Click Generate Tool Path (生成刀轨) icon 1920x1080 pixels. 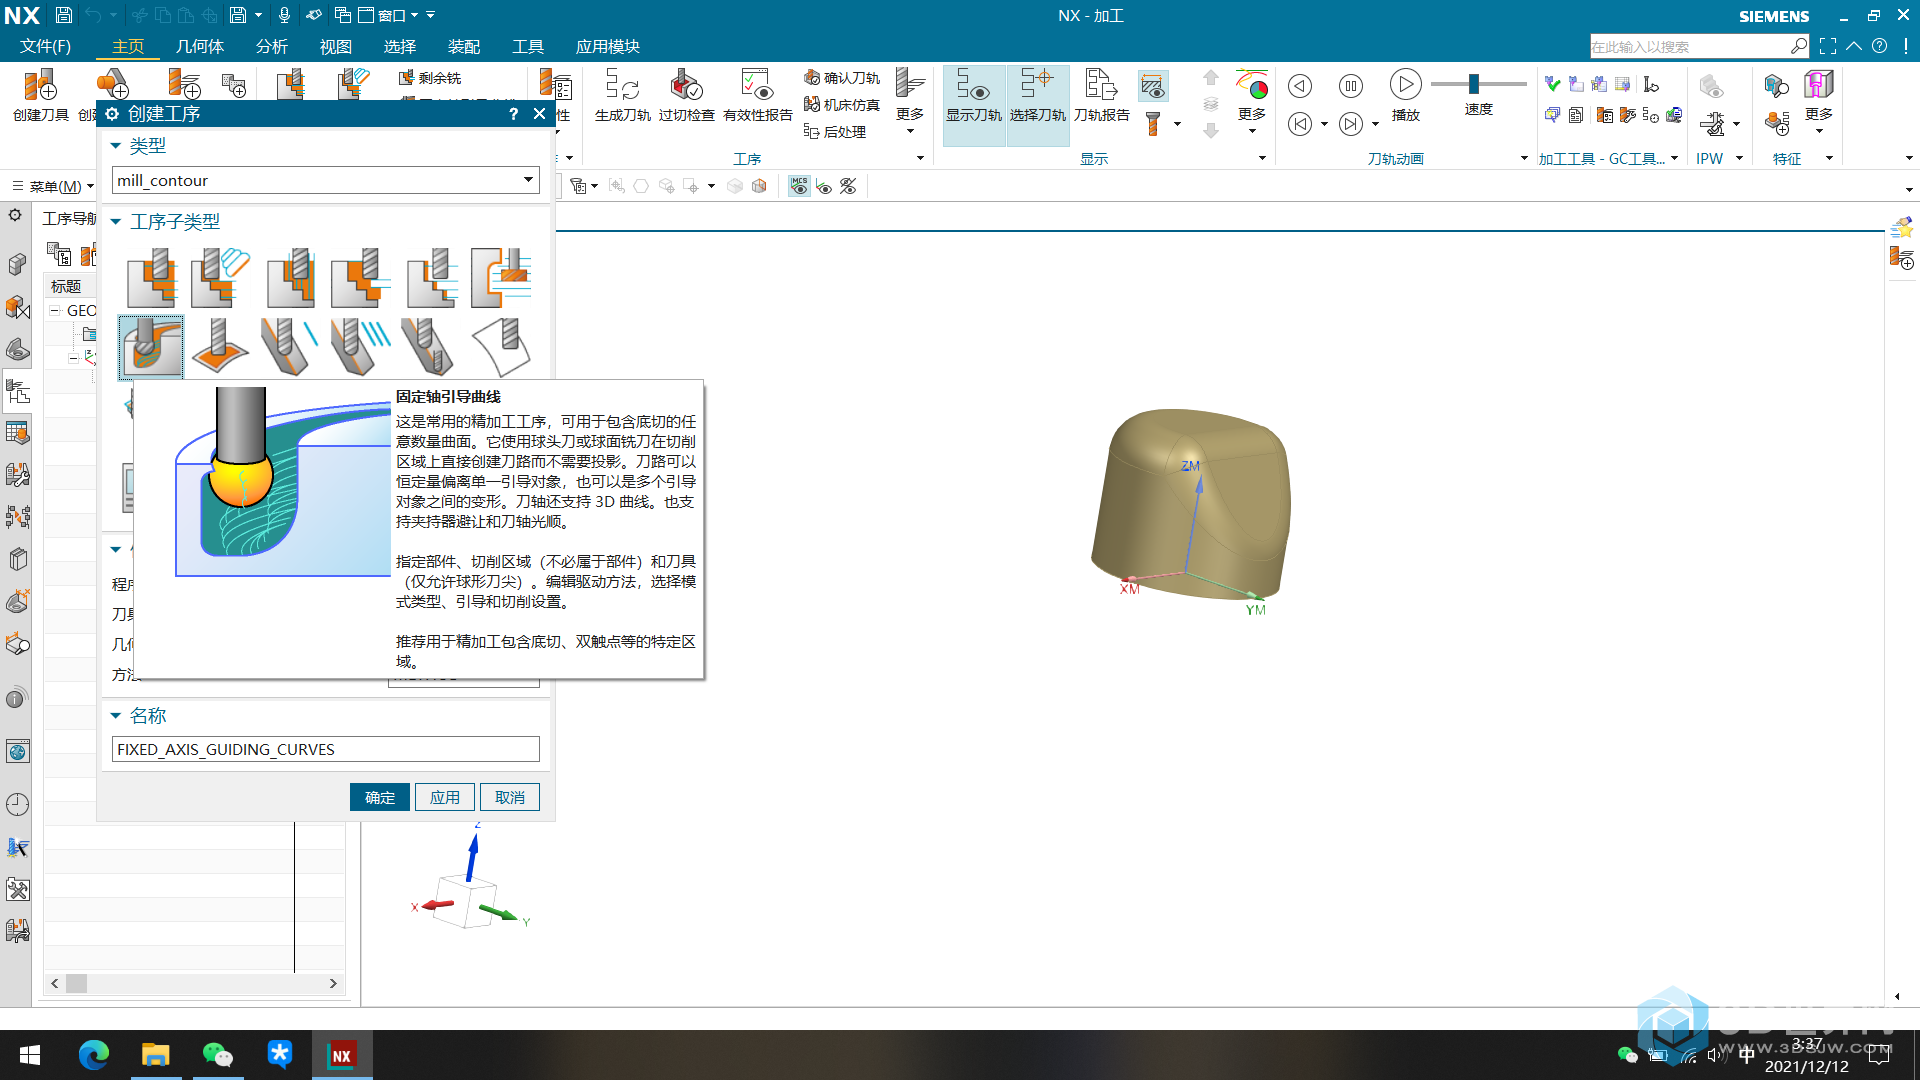622,96
